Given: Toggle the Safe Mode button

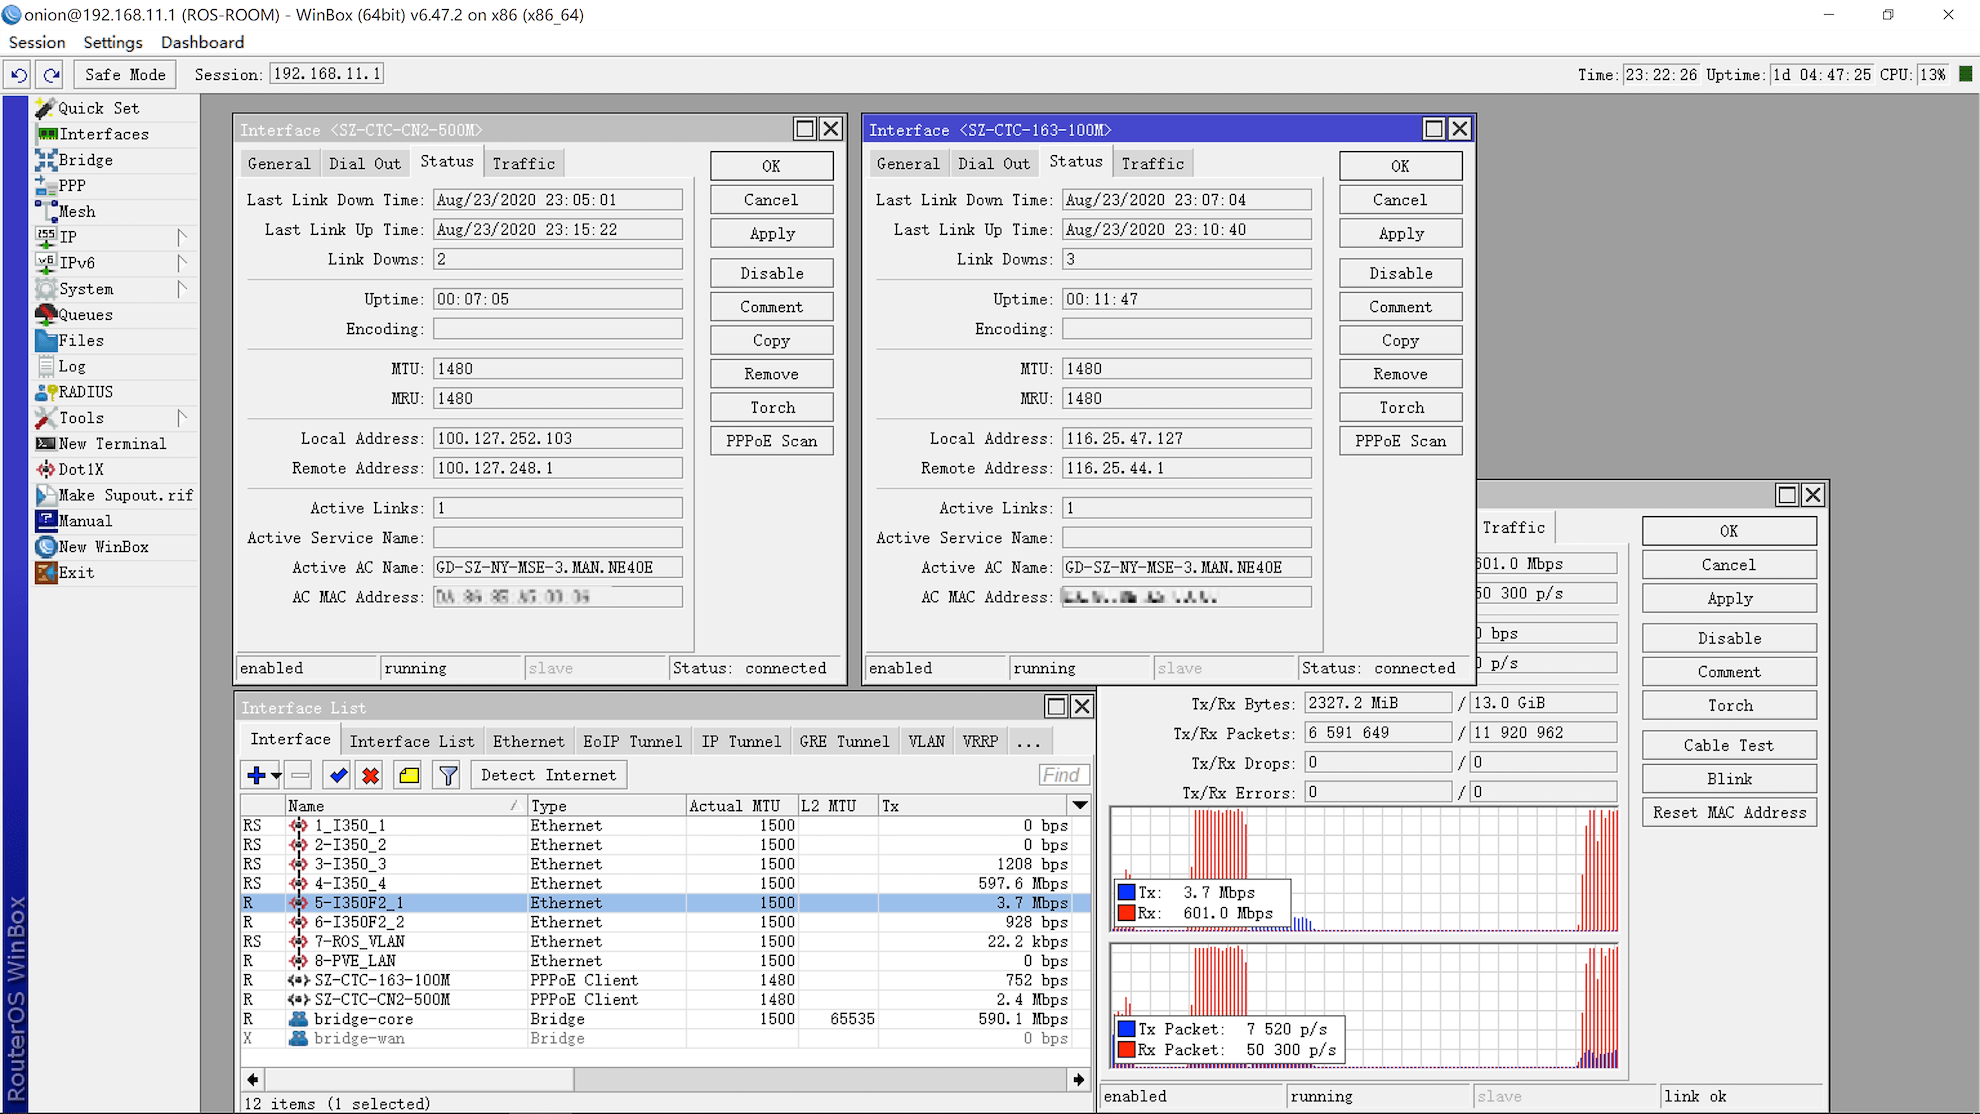Looking at the screenshot, I should [x=124, y=74].
